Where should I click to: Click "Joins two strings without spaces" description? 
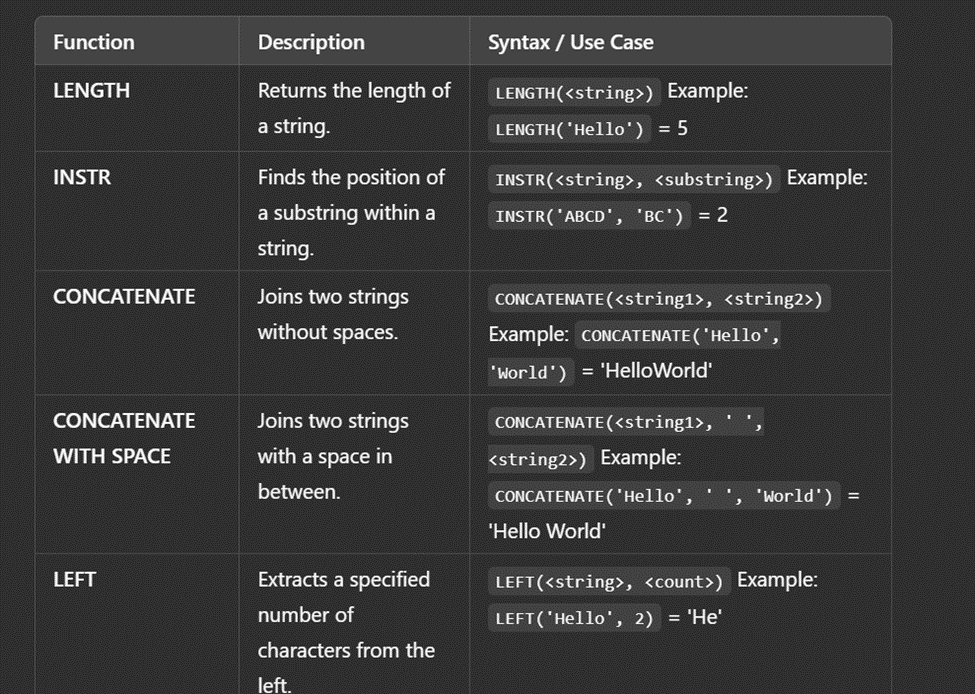click(x=333, y=314)
